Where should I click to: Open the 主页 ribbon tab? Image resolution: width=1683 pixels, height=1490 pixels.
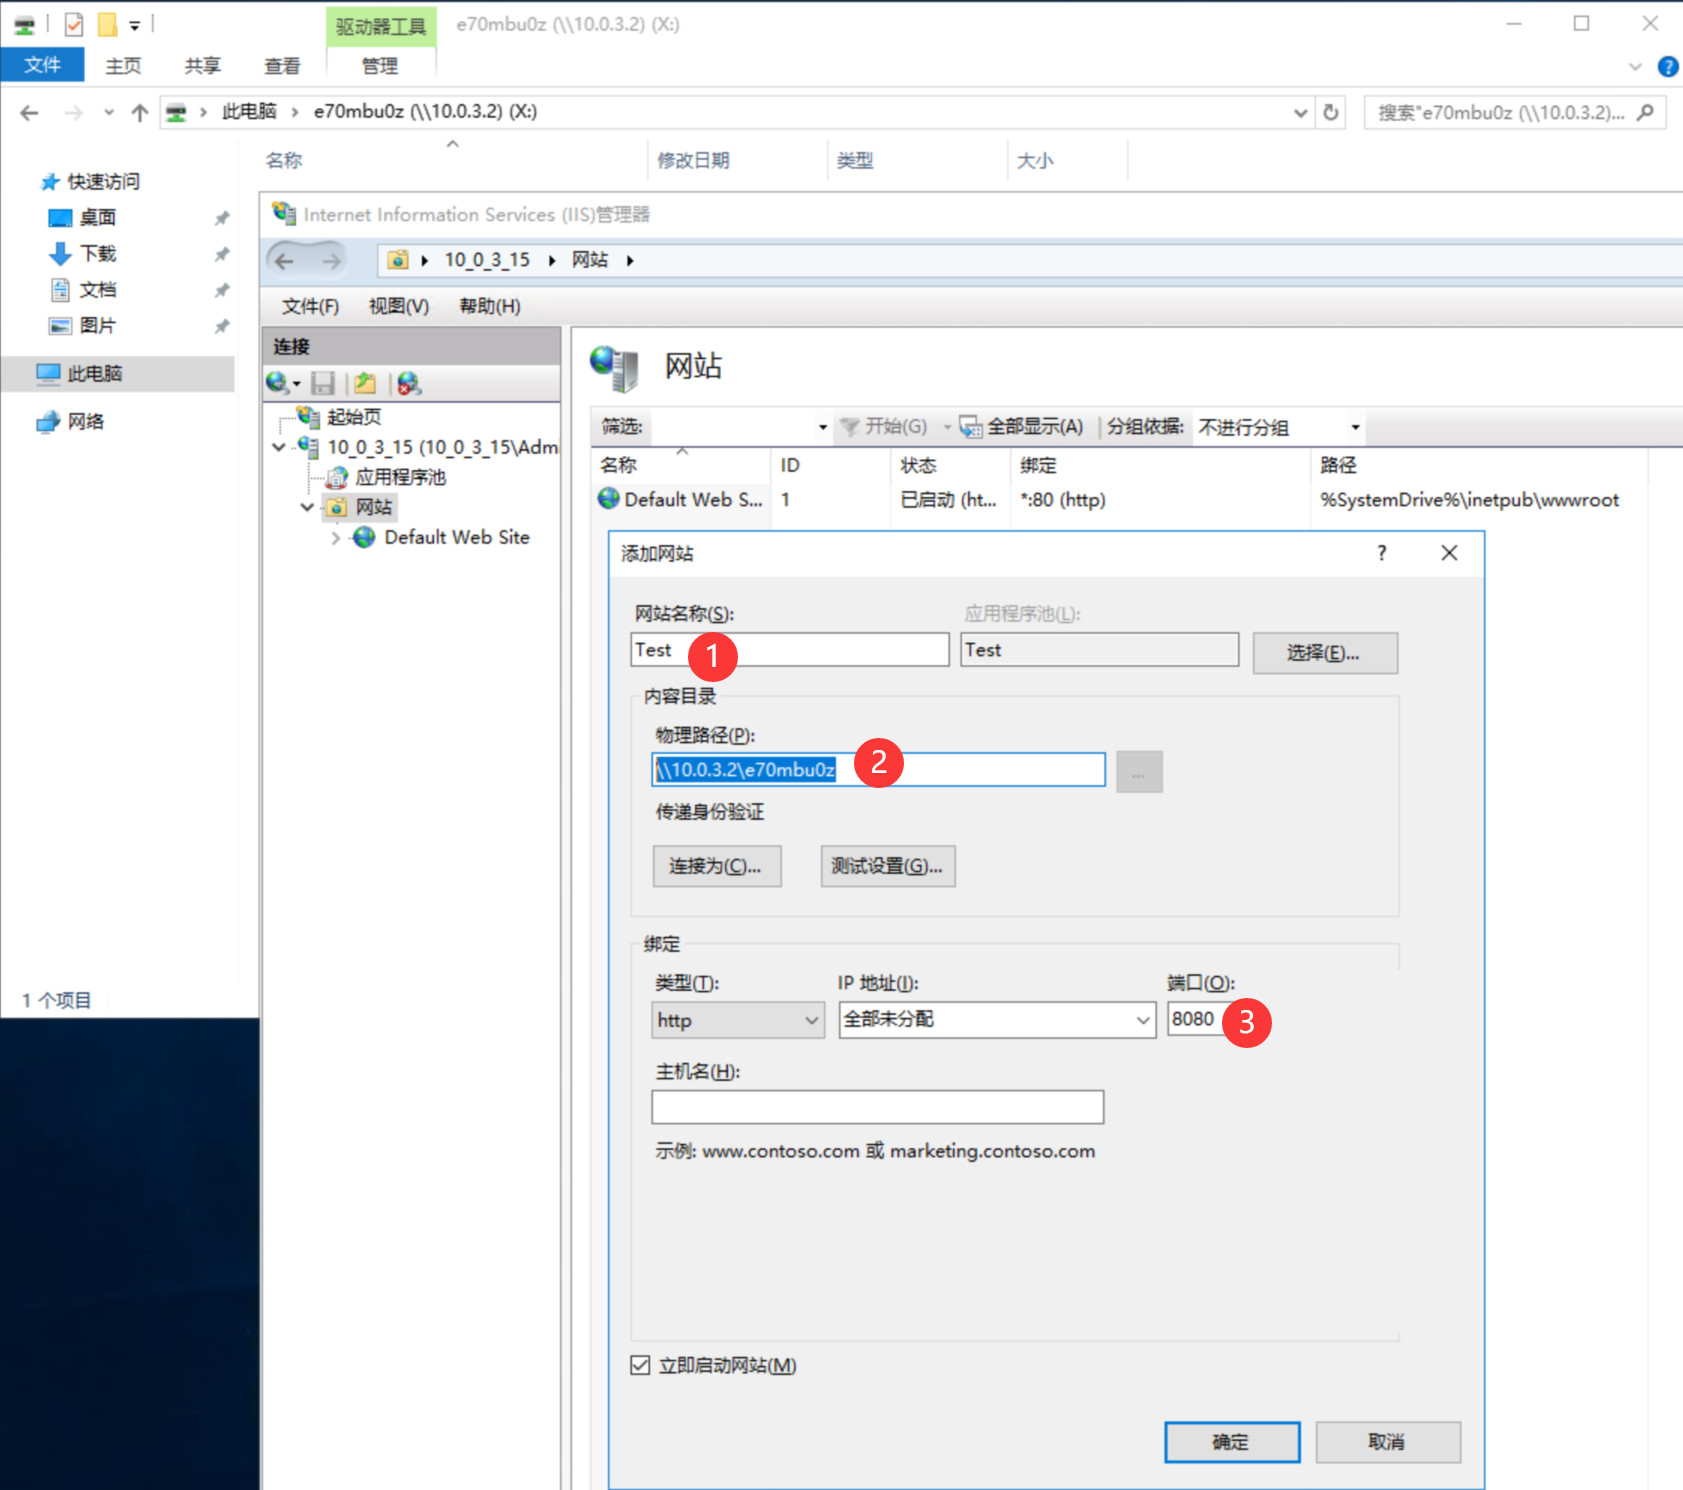click(124, 66)
